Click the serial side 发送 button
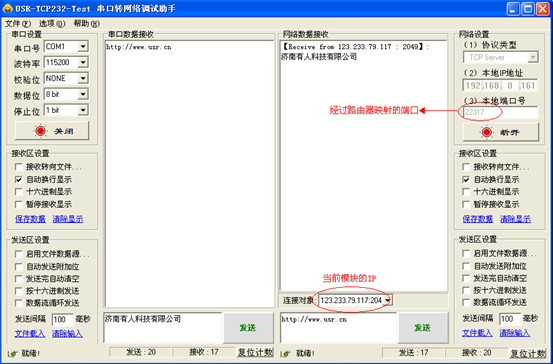Screen dimensions: 553x364 click(248, 328)
